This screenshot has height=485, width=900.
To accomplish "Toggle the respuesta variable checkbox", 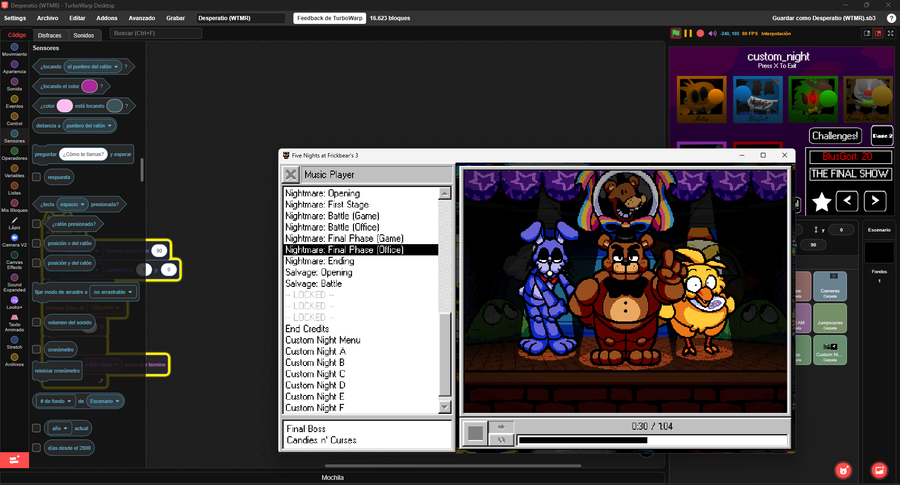I will point(36,177).
